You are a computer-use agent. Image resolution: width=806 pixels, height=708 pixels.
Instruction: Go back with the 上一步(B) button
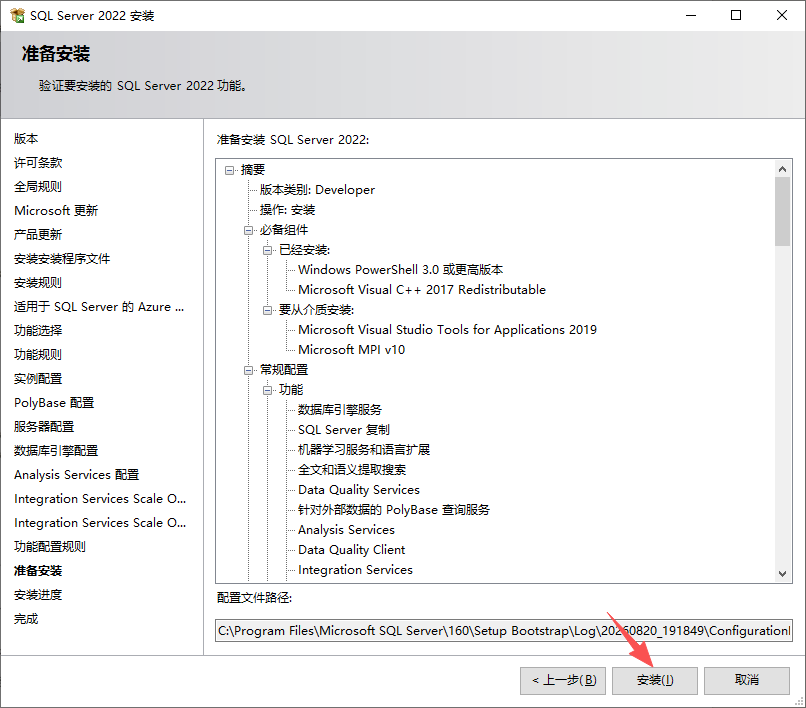pos(563,680)
